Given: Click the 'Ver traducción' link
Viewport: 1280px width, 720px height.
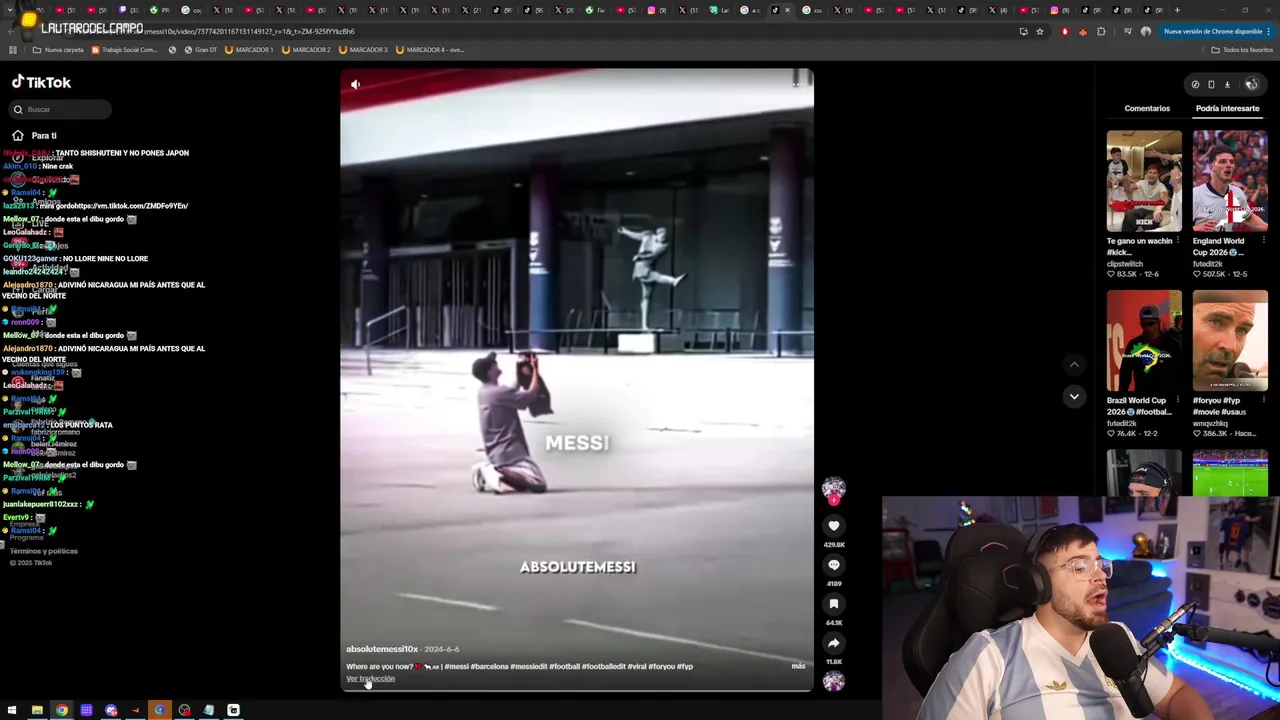Looking at the screenshot, I should tap(370, 679).
